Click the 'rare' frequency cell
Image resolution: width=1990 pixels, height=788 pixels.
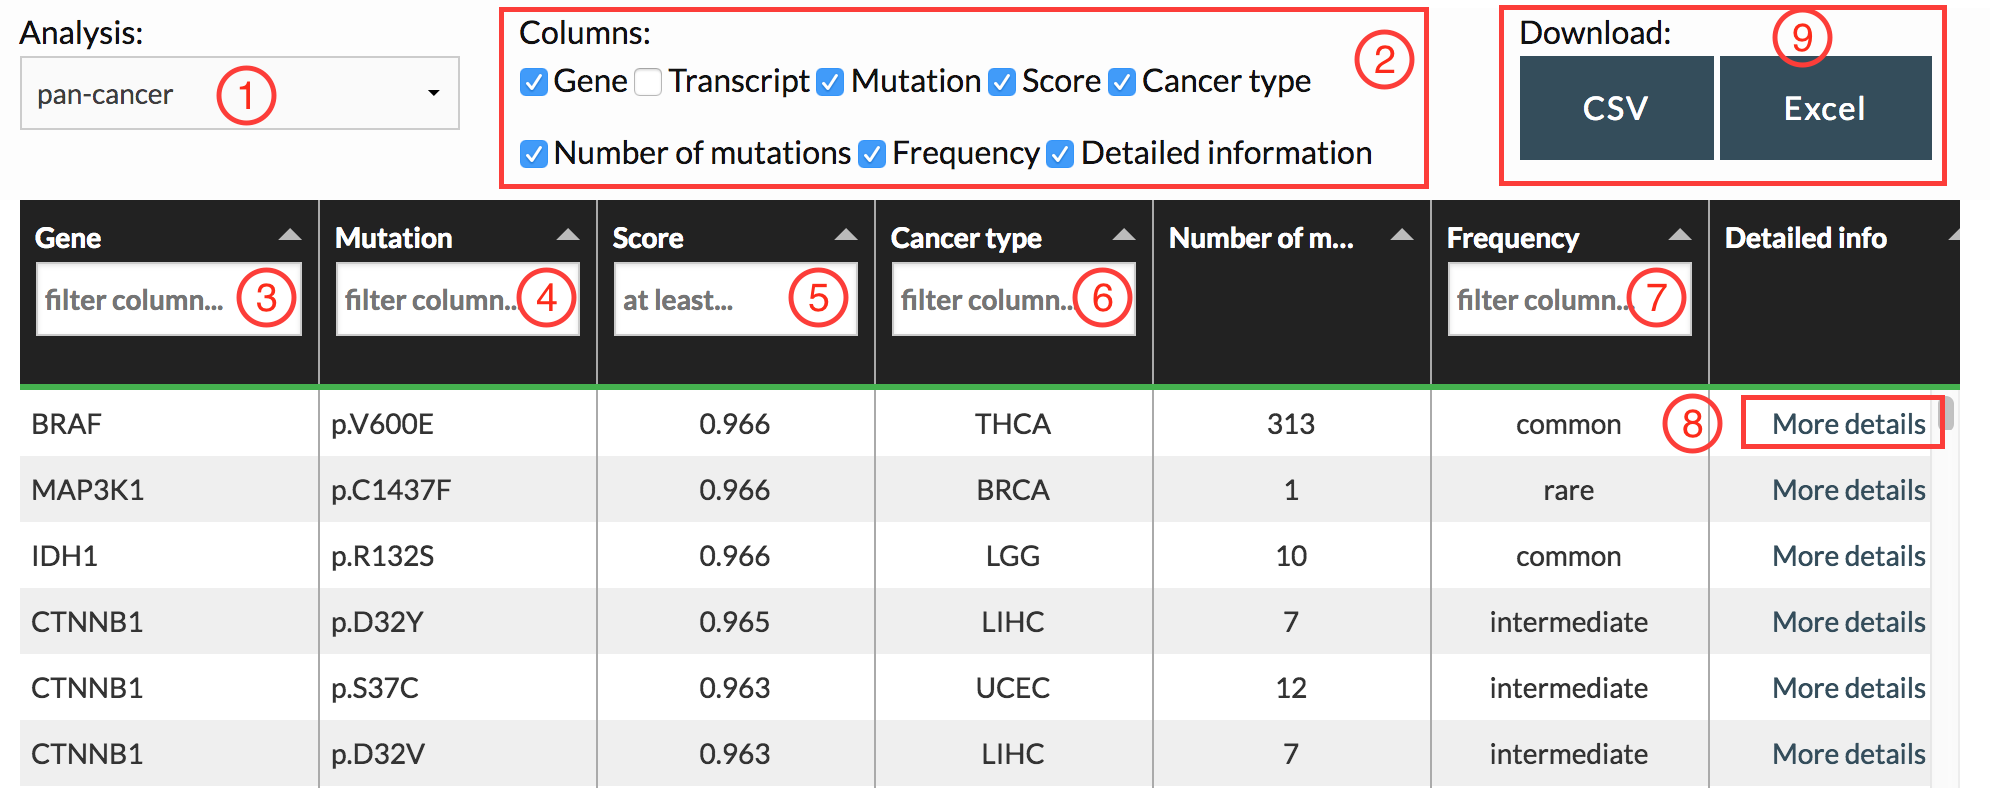1570,490
